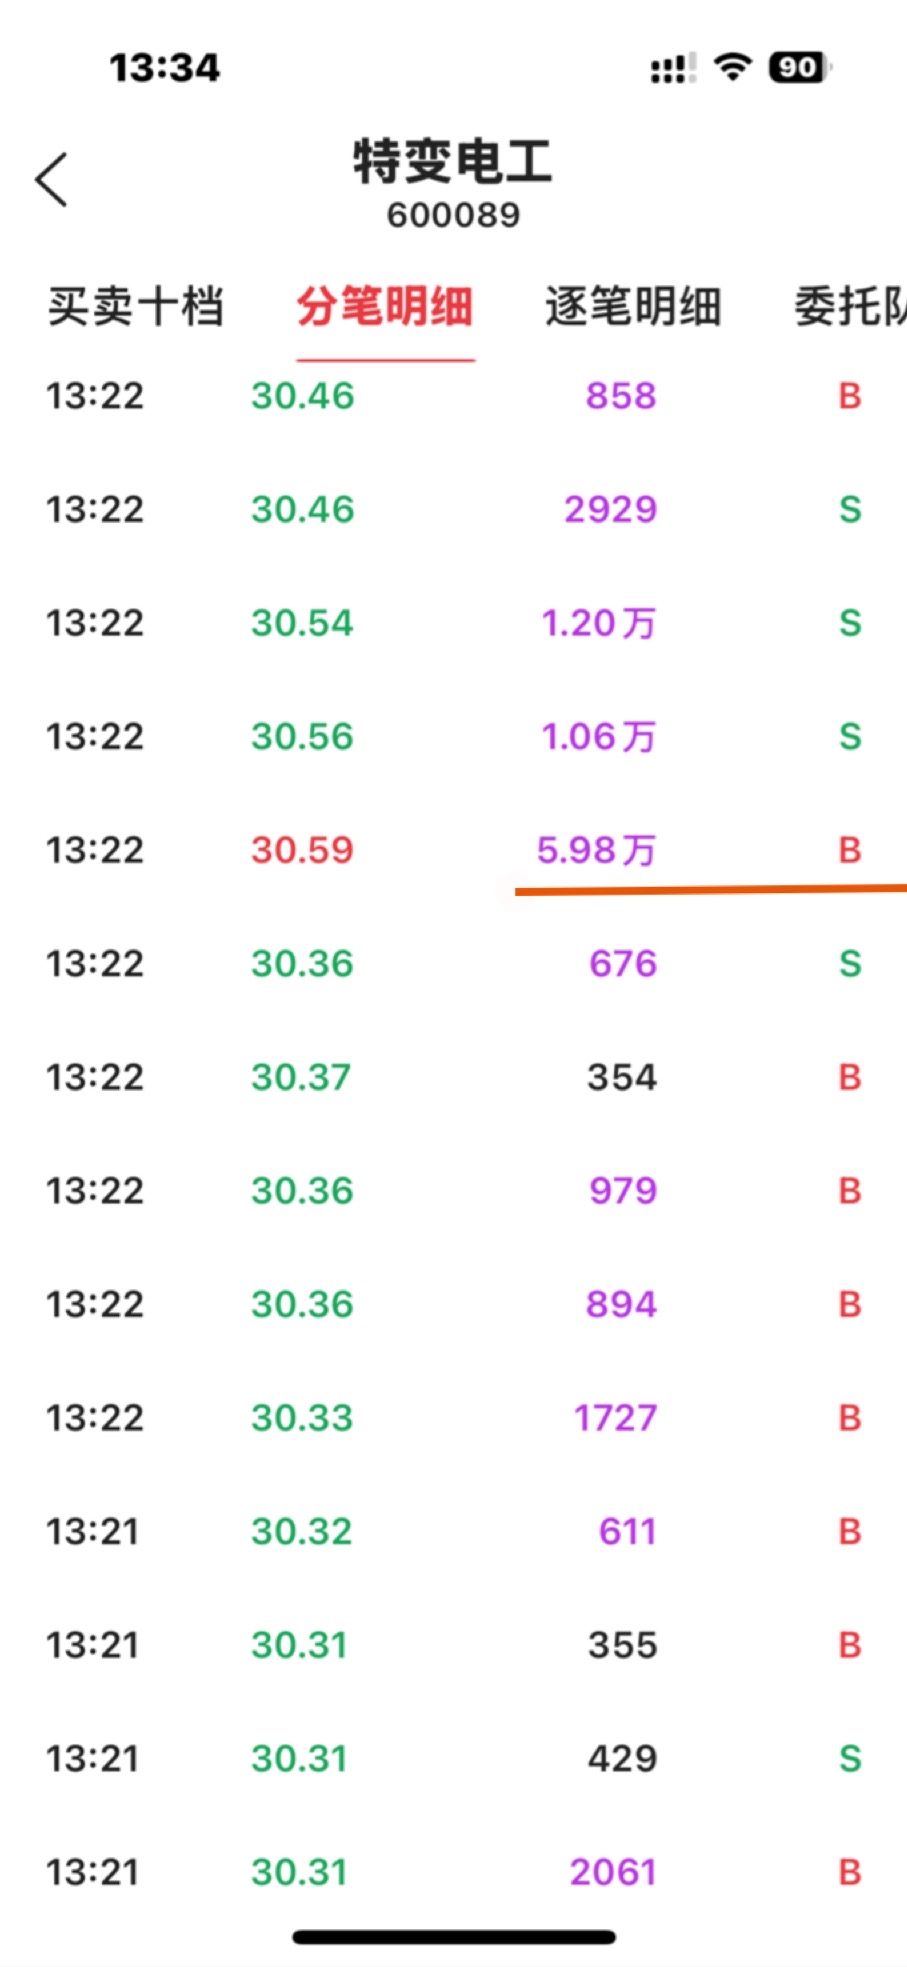Tap the home indicator bar
The image size is (907, 1967).
pyautogui.click(x=453, y=1937)
